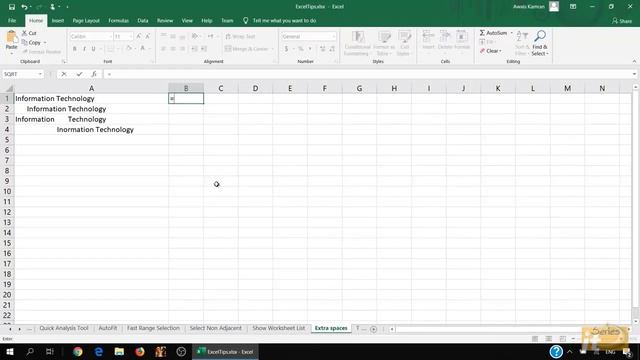
Task: Open Microsoft Edge from the taskbar
Action: 98,351
